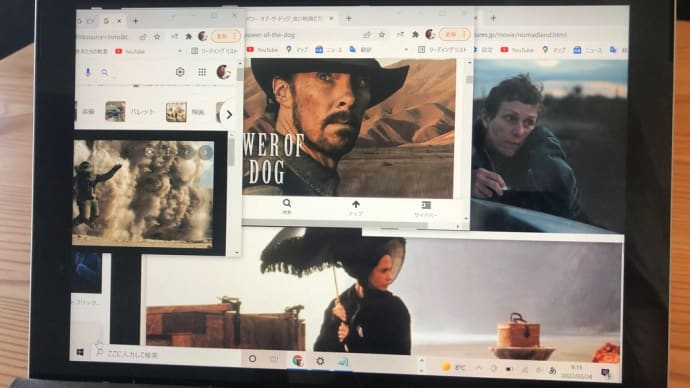Image resolution: width=690 pixels, height=388 pixels.
Task: Open a new tab in left Chrome window
Action: coord(136,21)
